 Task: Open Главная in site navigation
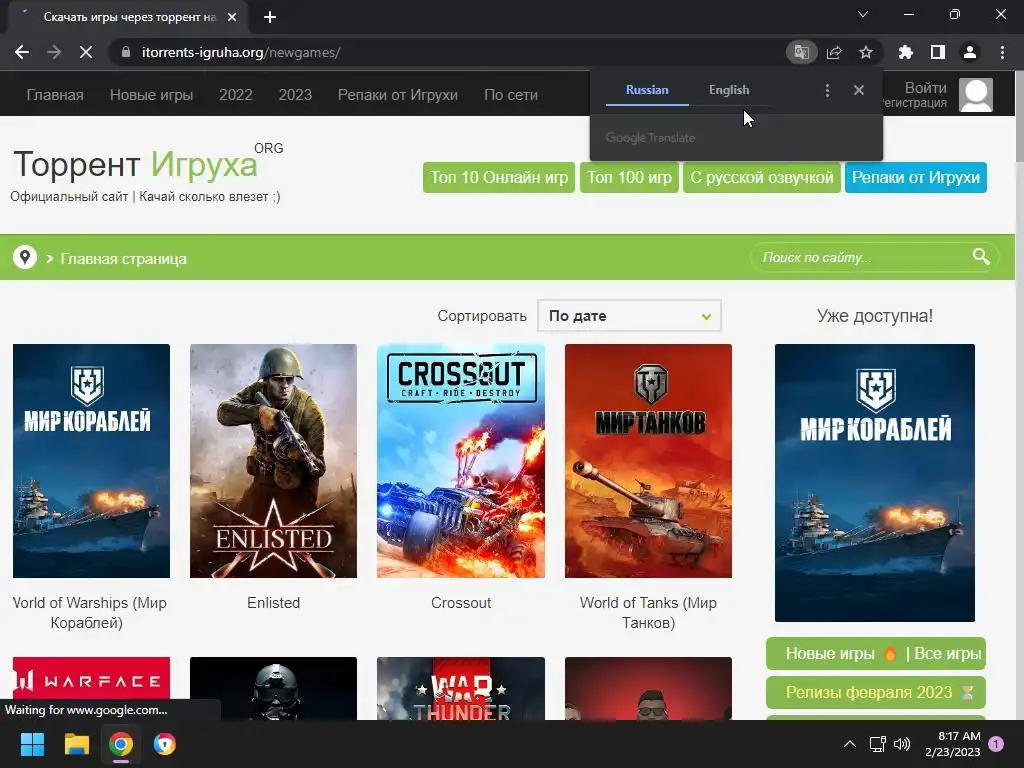(55, 95)
